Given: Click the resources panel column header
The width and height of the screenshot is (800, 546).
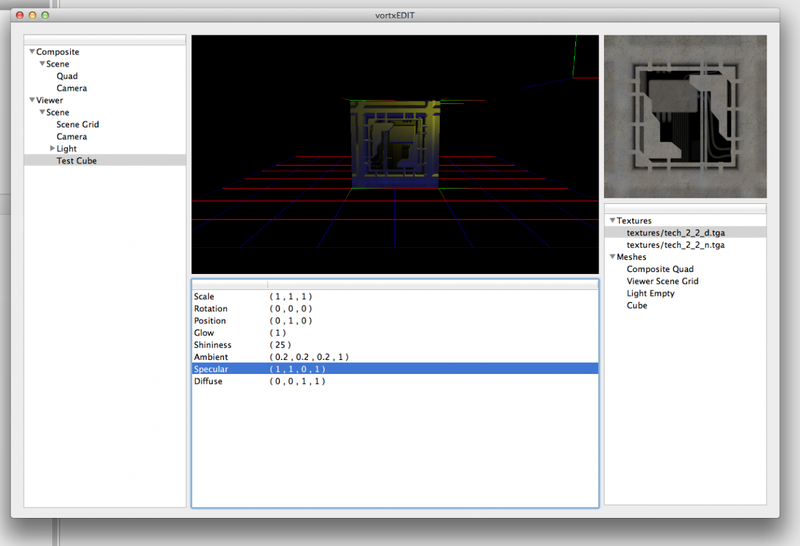Looking at the screenshot, I should (x=685, y=209).
